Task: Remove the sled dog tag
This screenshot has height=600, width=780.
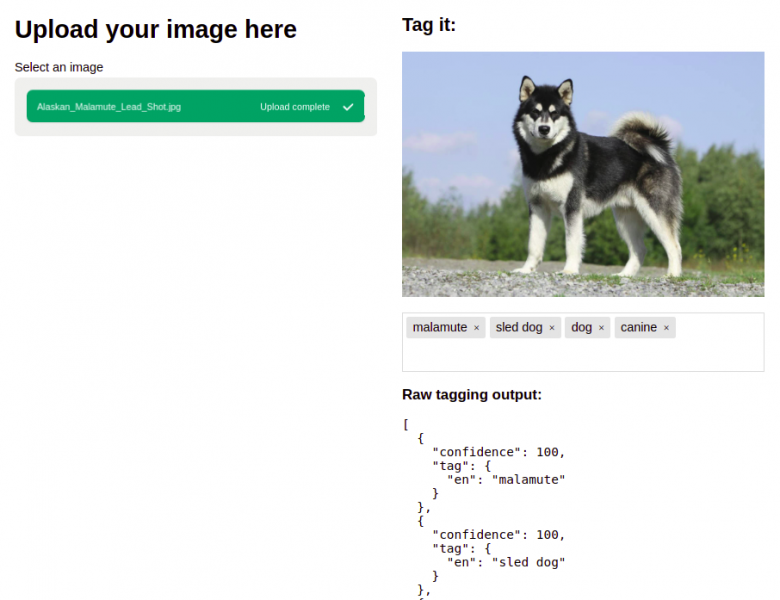Action: tap(552, 328)
